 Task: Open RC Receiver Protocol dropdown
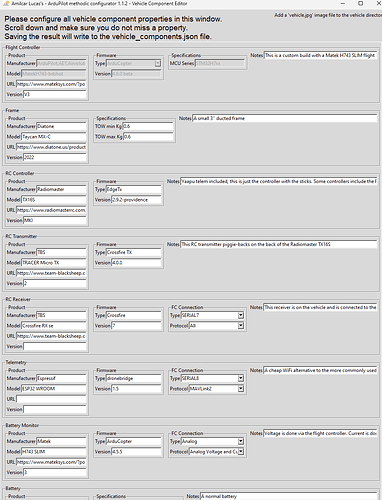tap(241, 326)
